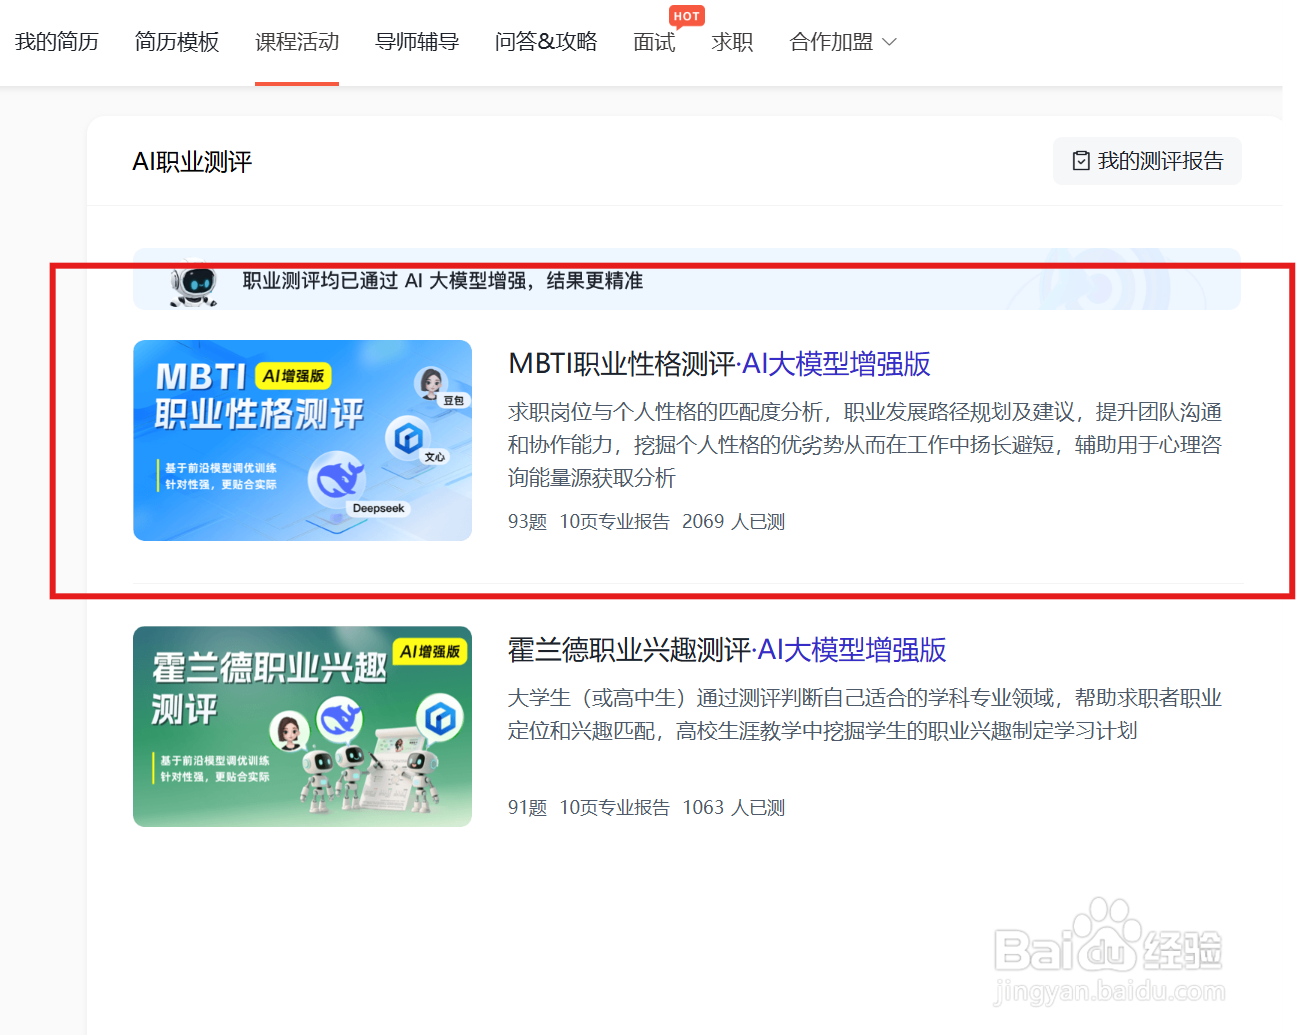
Task: Open the 霍兰德职业兴趣测评 title link
Action: [629, 649]
